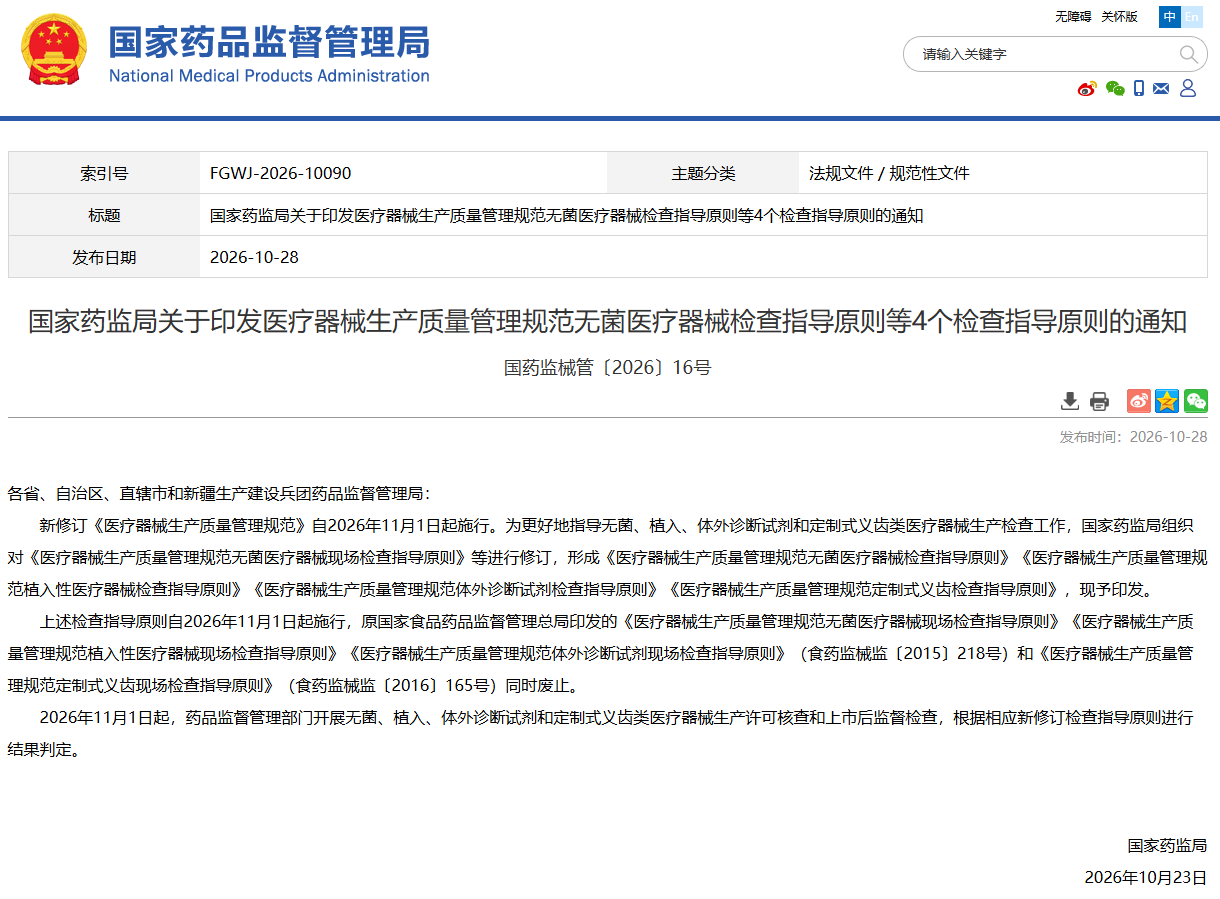The width and height of the screenshot is (1220, 899).
Task: Download the document via download icon
Action: click(x=1070, y=401)
